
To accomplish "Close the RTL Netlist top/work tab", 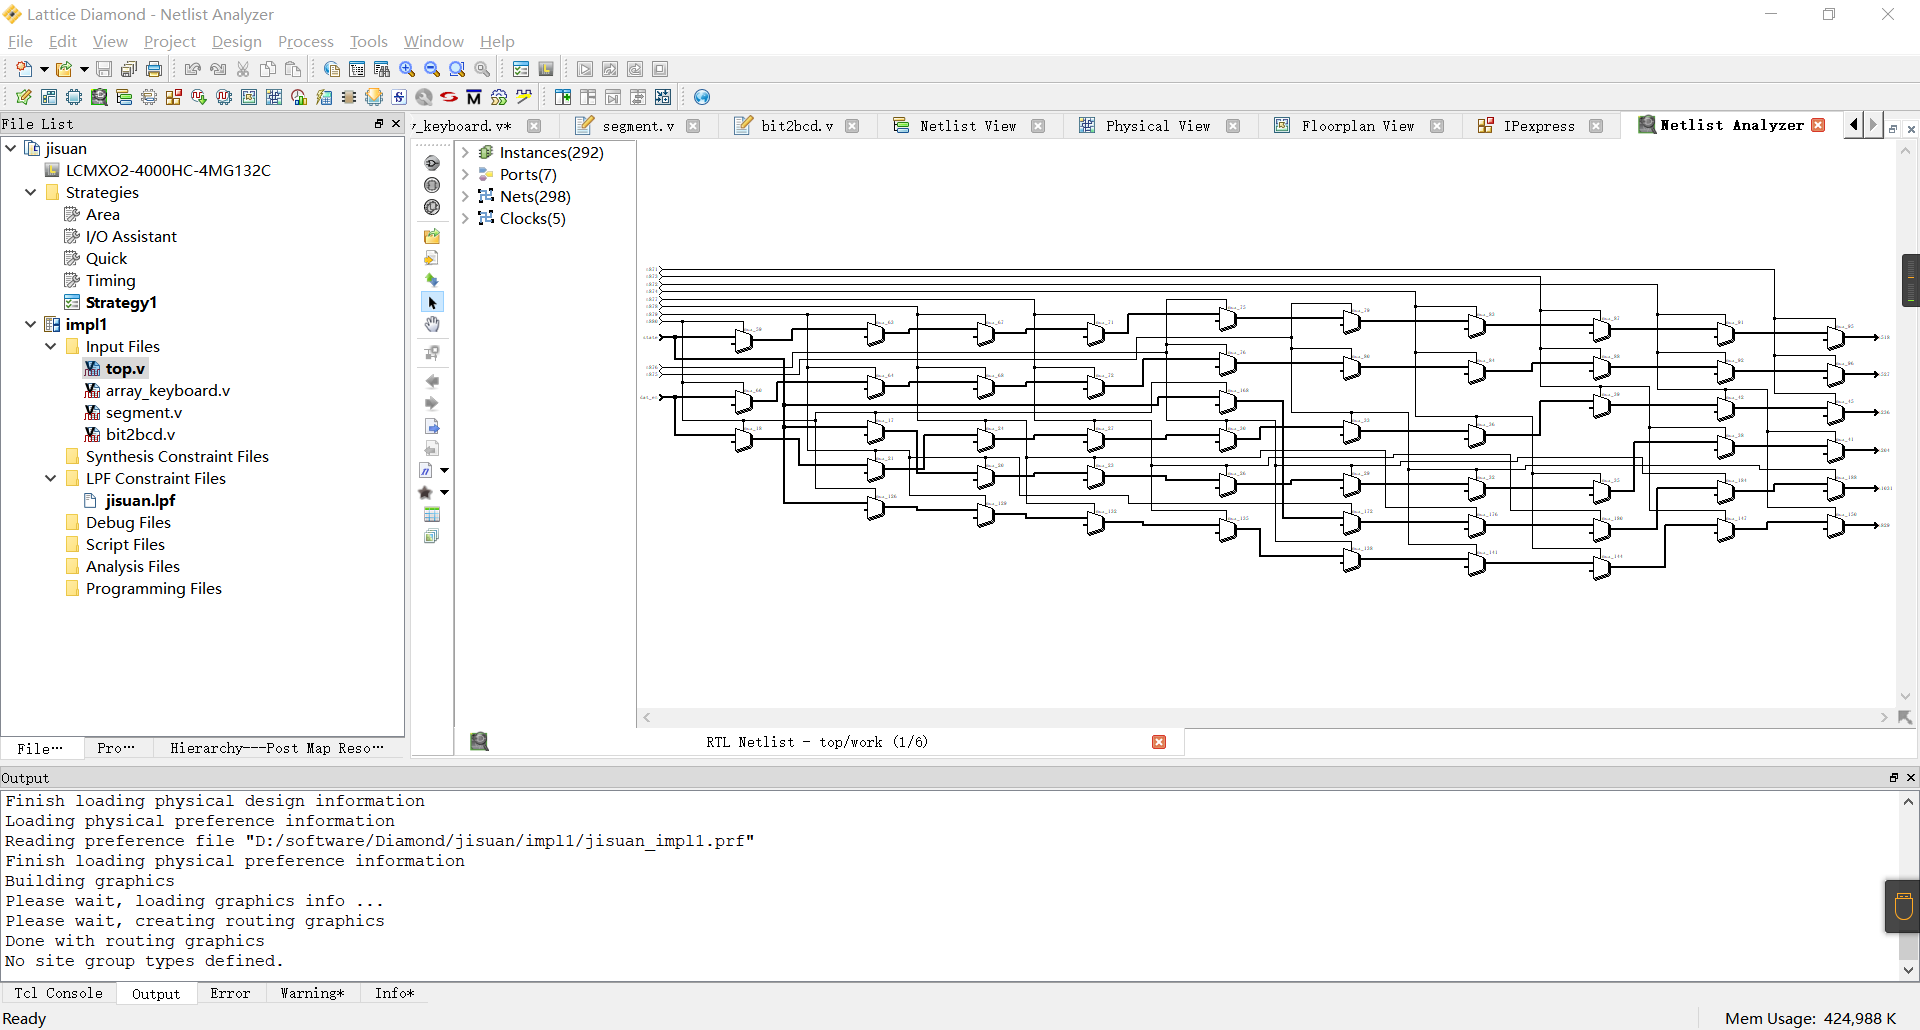I will coord(1159,742).
